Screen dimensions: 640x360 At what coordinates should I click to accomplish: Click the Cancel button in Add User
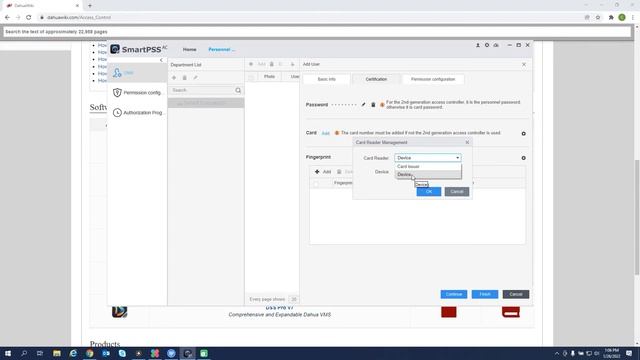pos(516,294)
